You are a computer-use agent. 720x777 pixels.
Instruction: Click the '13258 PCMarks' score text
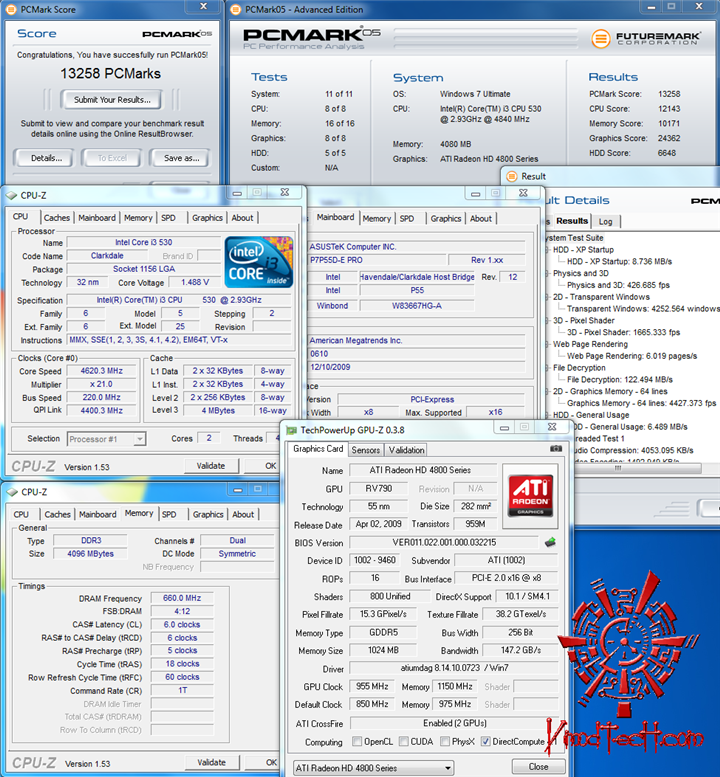pyautogui.click(x=111, y=74)
